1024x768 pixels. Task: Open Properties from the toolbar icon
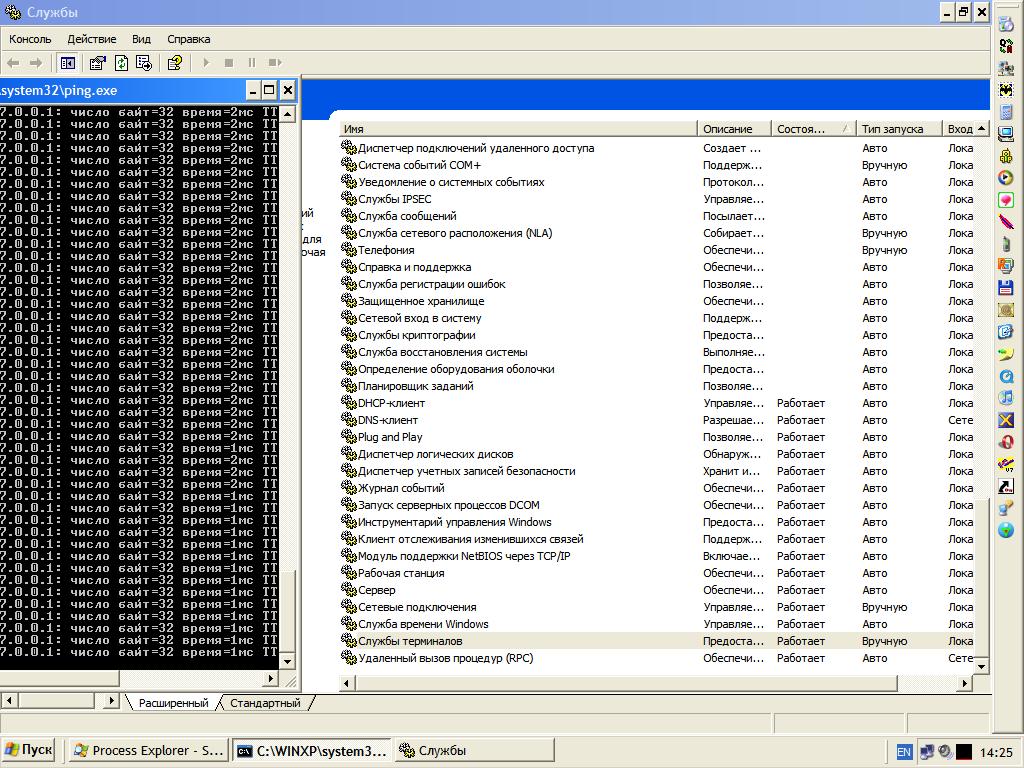click(x=97, y=63)
